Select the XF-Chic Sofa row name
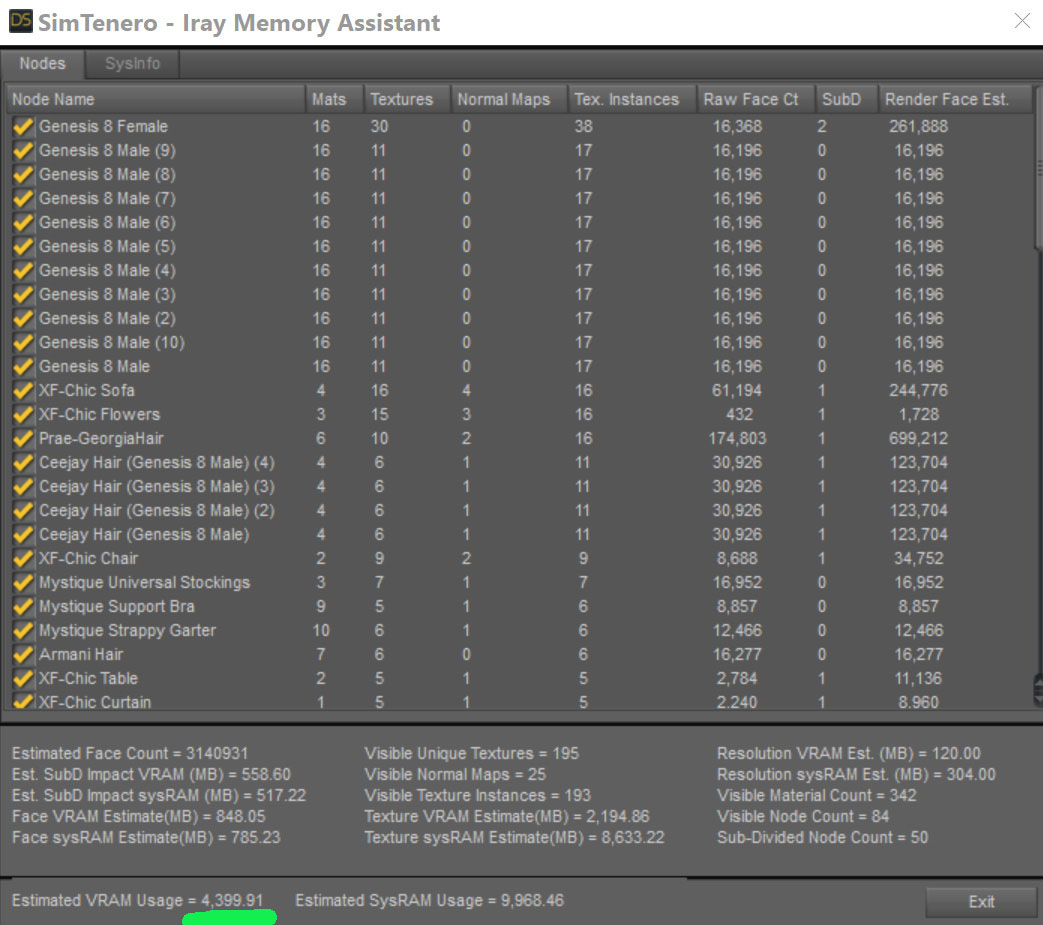This screenshot has width=1043, height=925. 86,390
